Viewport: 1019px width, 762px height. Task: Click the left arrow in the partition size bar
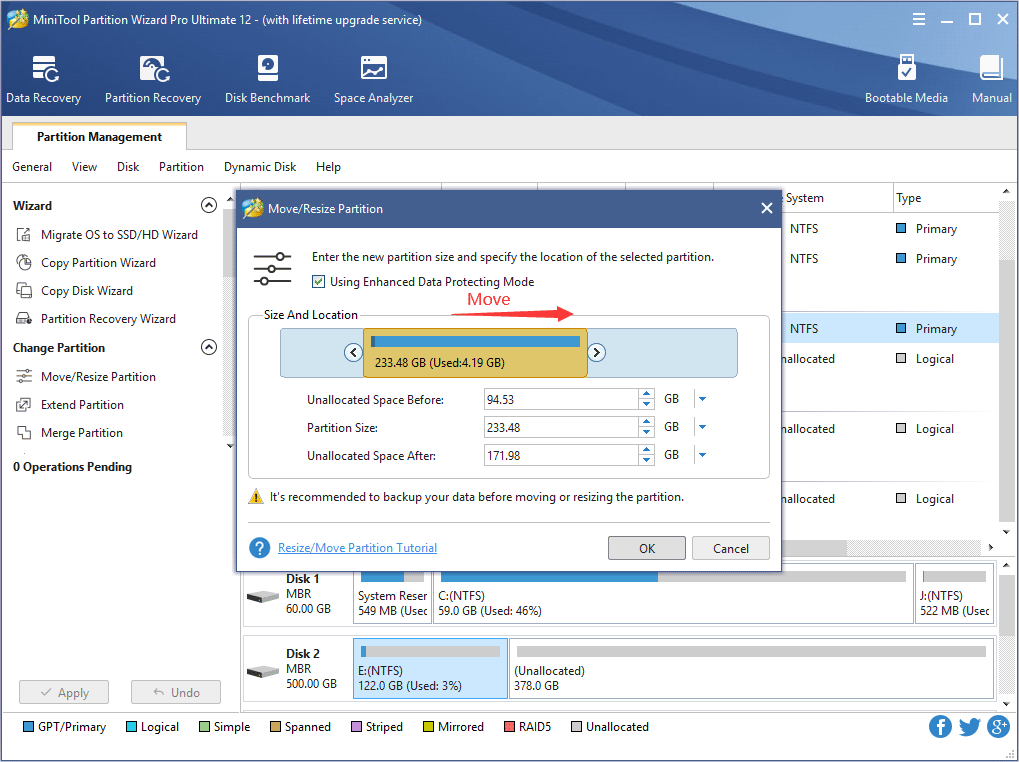coord(352,352)
